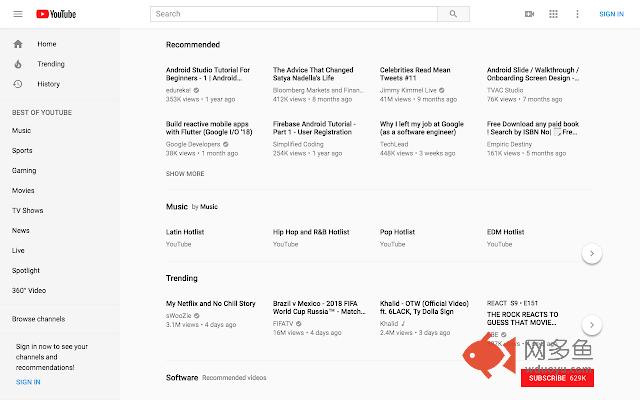Click the FIFATV channel name
The height and width of the screenshot is (400, 640).
click(x=283, y=324)
